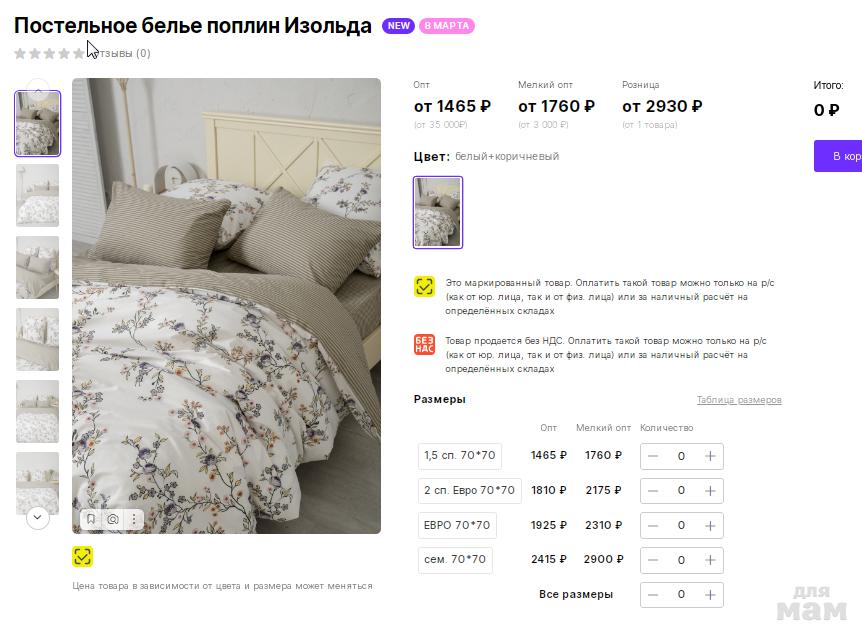This screenshot has height=635, width=862.
Task: Select size option 1,5 сп. 70*70
Action: [x=460, y=456]
